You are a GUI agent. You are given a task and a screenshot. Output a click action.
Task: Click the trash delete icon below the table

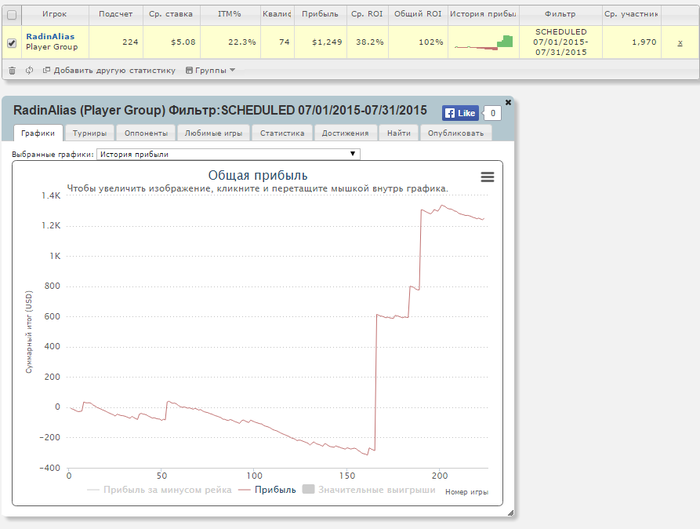(x=12, y=71)
